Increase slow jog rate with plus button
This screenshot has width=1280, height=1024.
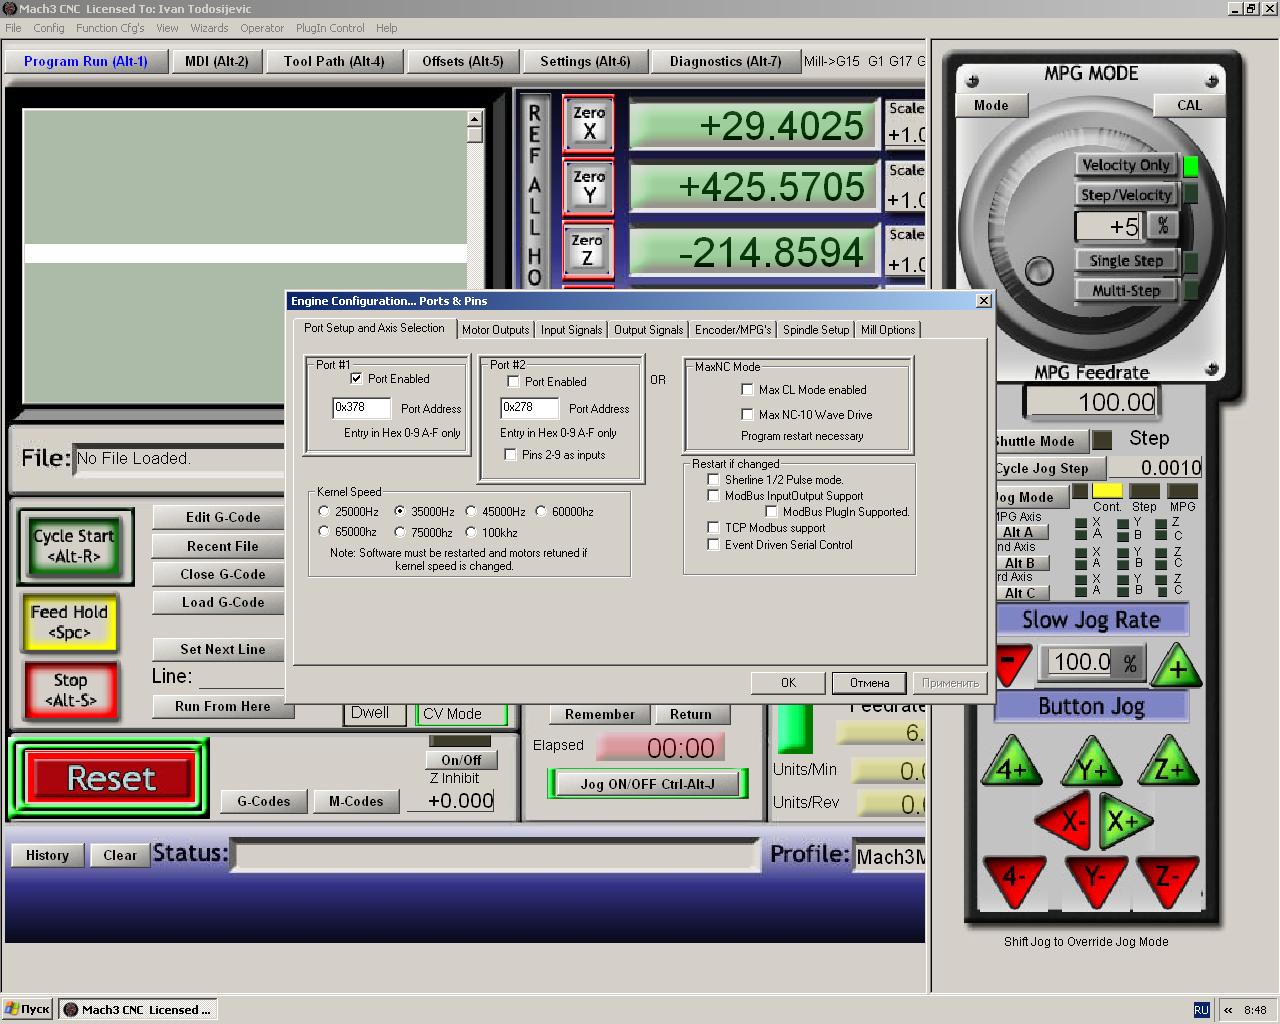[1177, 667]
